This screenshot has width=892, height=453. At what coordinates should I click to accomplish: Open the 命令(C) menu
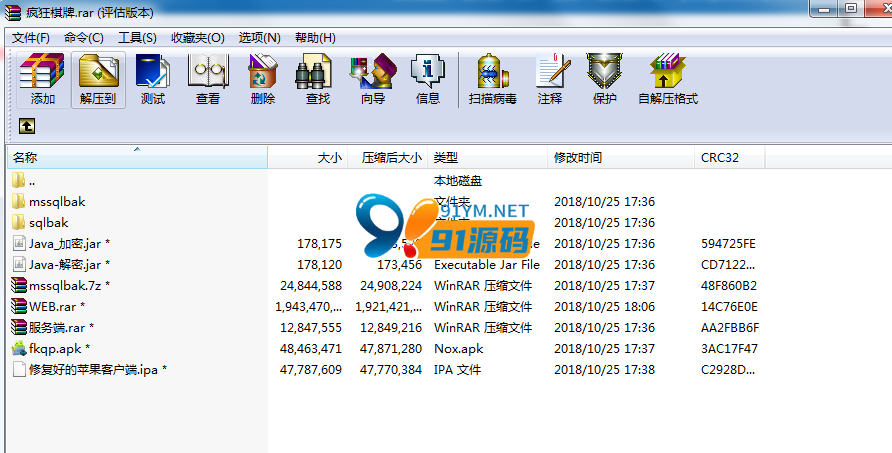click(x=84, y=38)
